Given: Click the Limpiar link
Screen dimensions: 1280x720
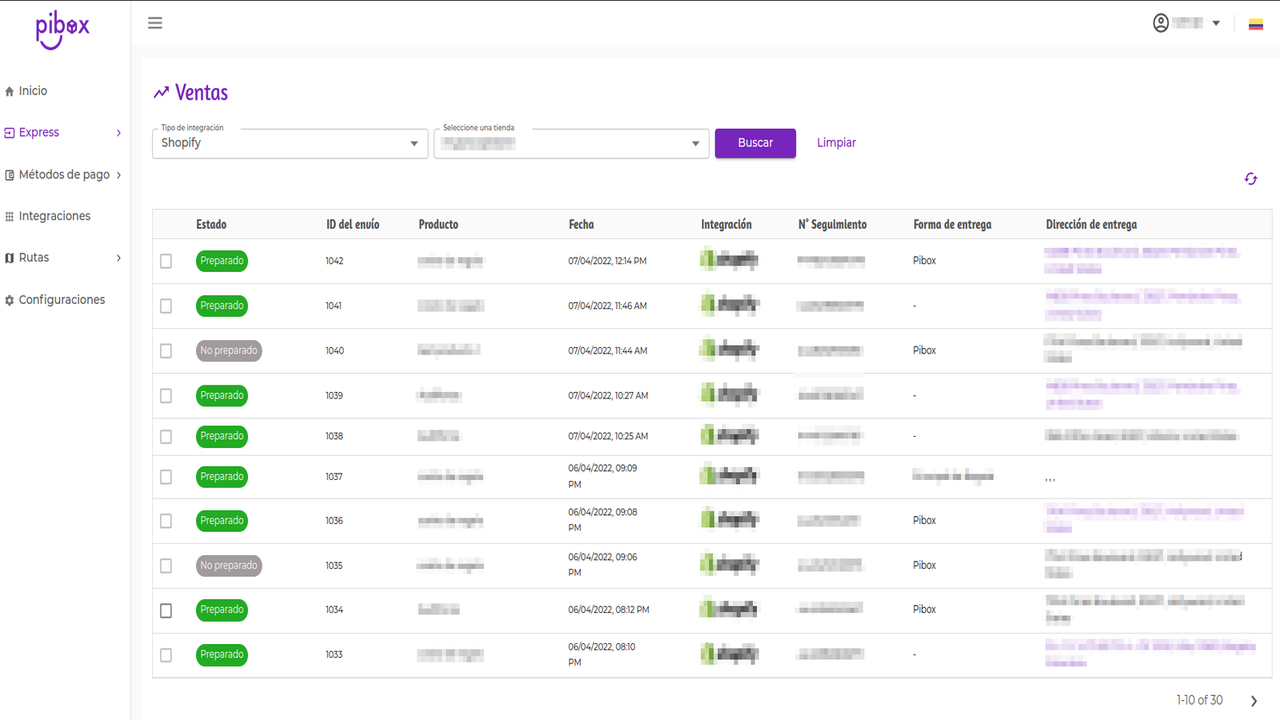Looking at the screenshot, I should click(836, 143).
